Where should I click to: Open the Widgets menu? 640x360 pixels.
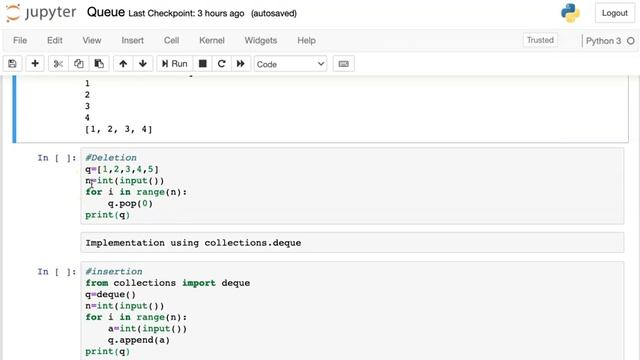click(261, 40)
